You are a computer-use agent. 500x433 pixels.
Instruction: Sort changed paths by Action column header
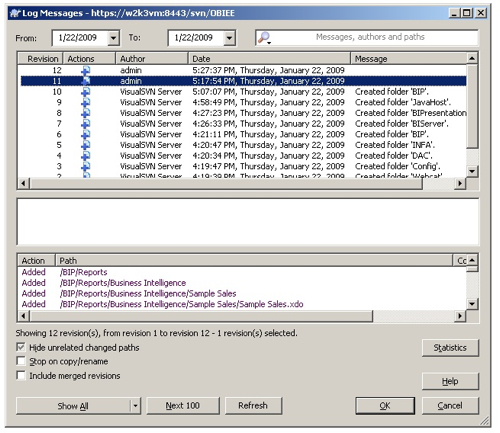point(36,261)
